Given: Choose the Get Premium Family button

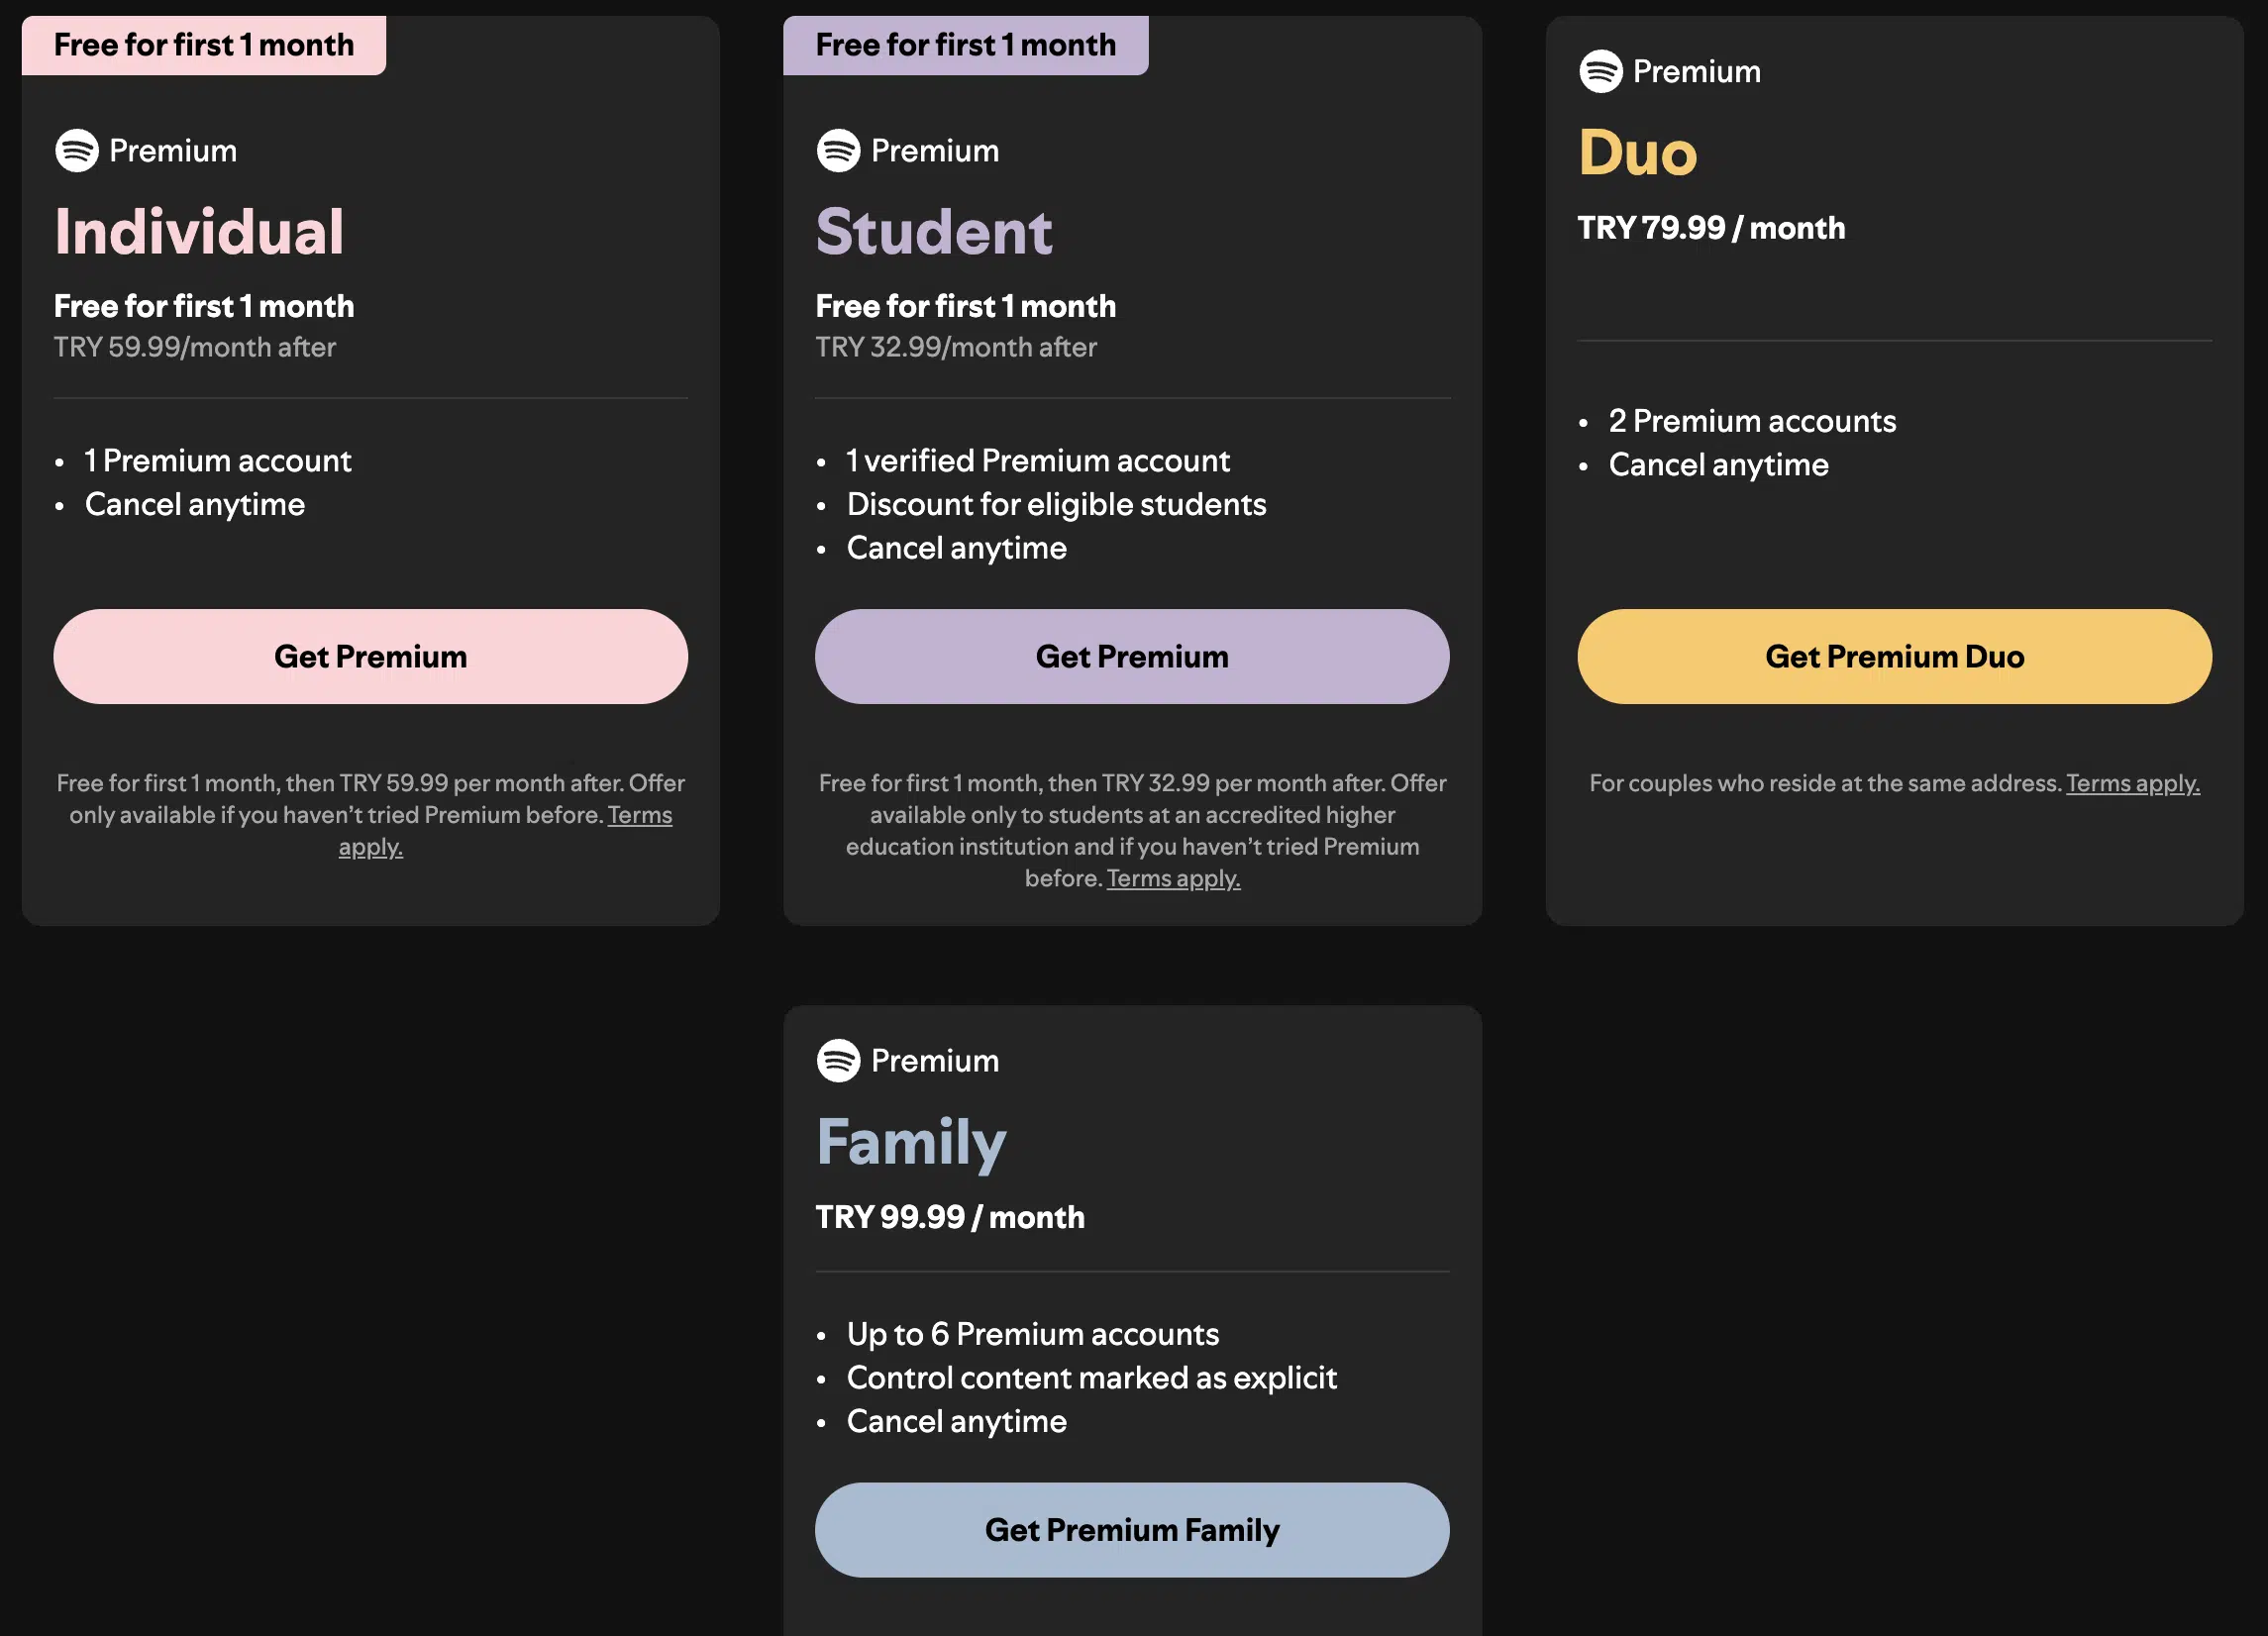Looking at the screenshot, I should point(1132,1529).
